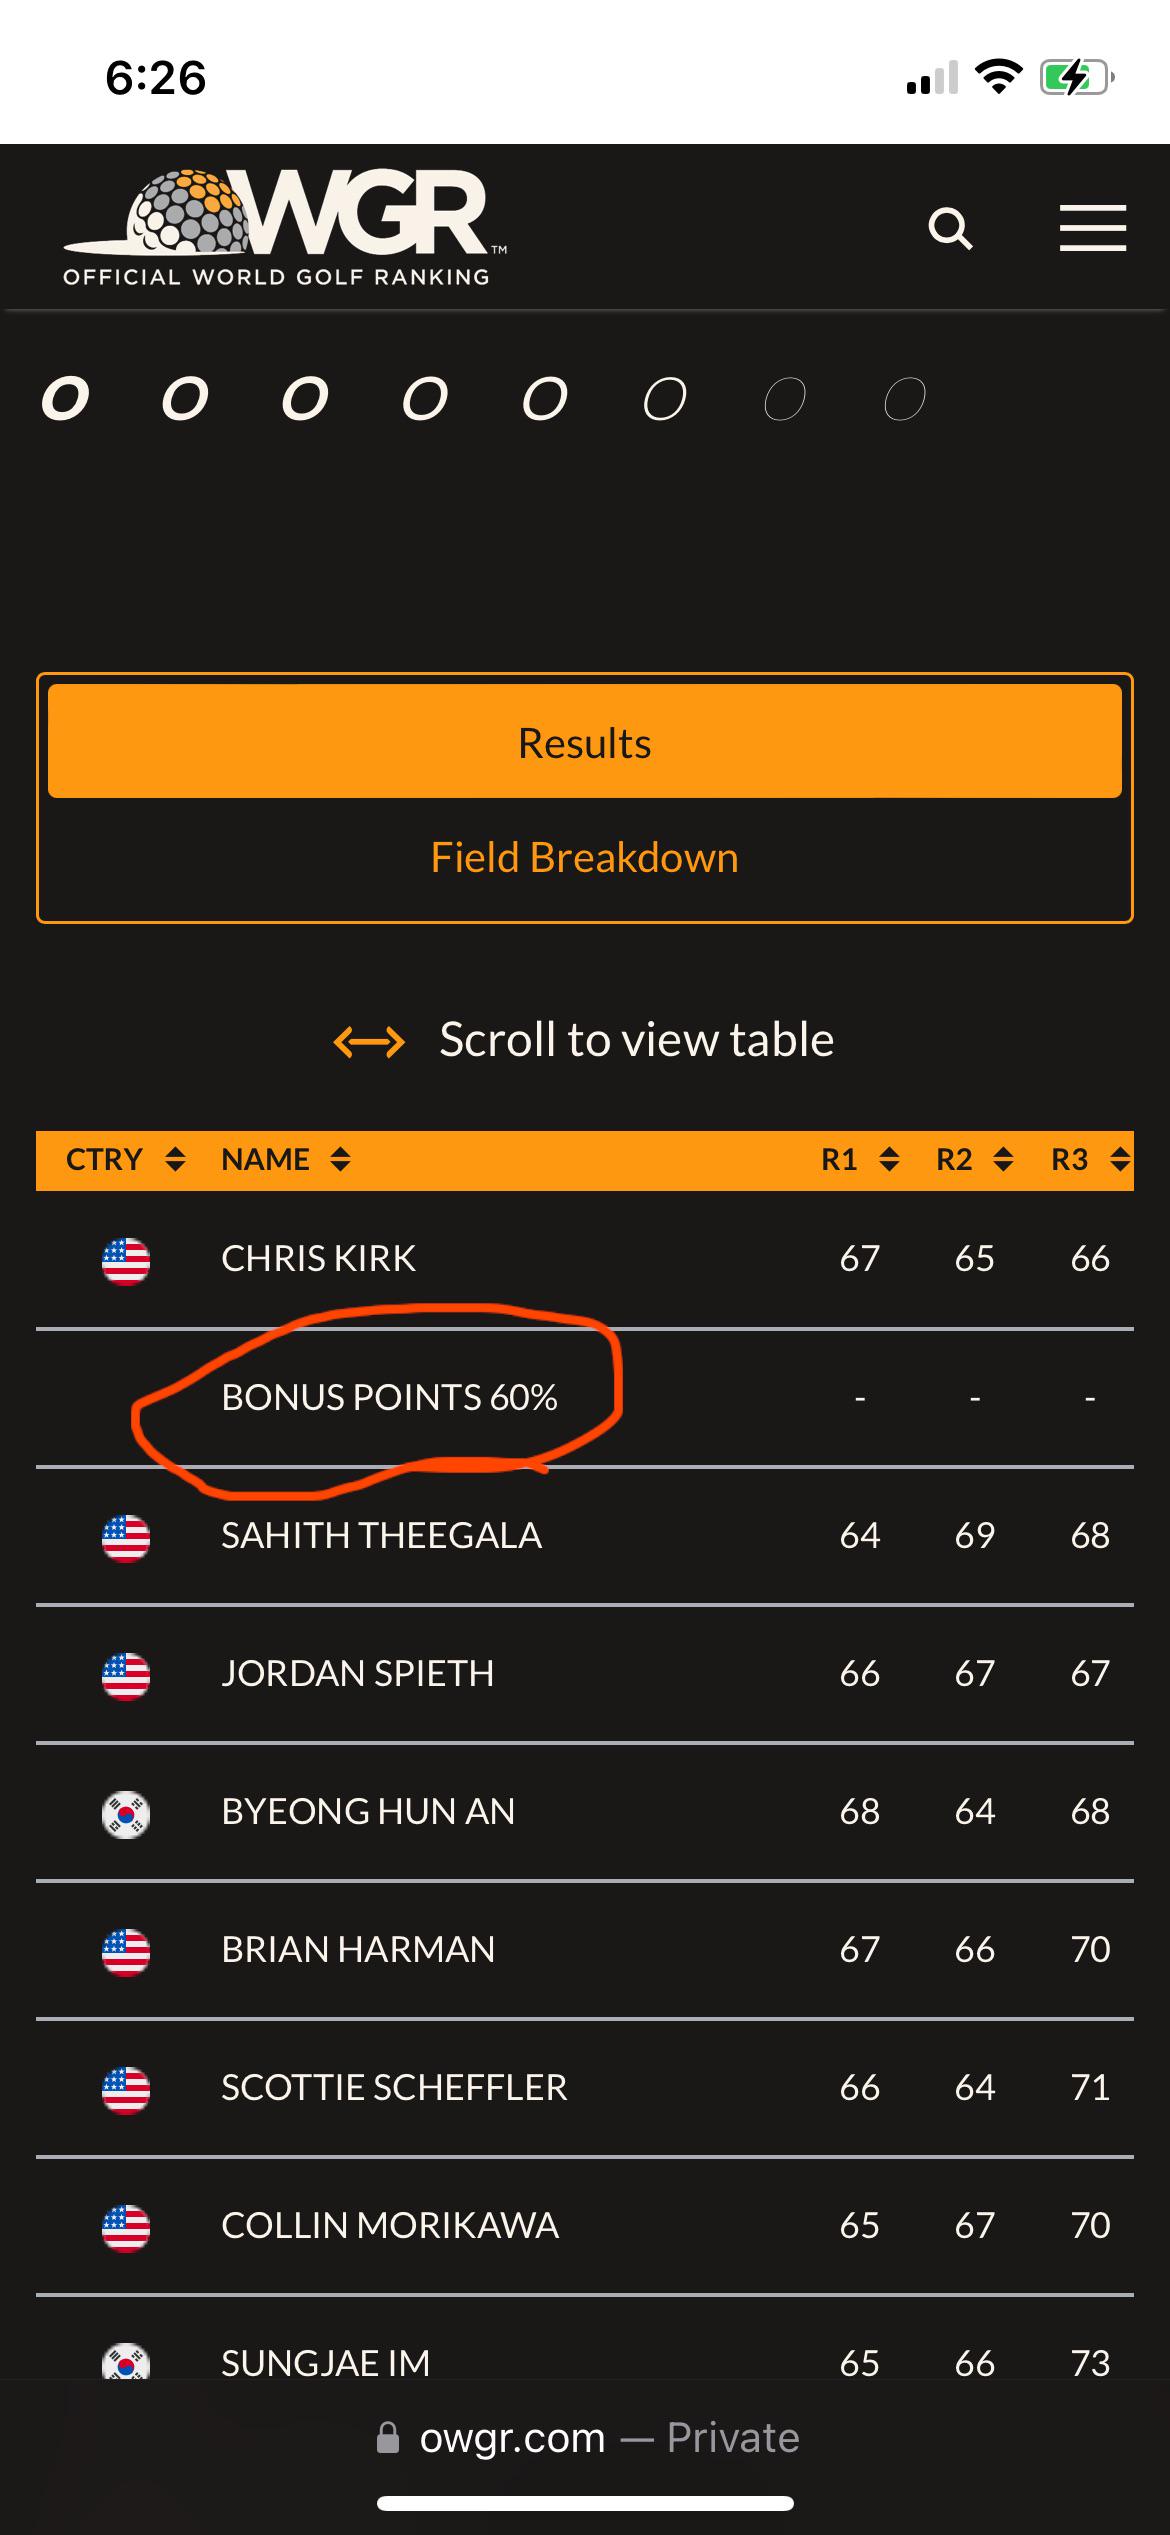Screen dimensions: 1170x2535
Task: Click the scroll-to-view-table arrow icon
Action: (x=368, y=1041)
